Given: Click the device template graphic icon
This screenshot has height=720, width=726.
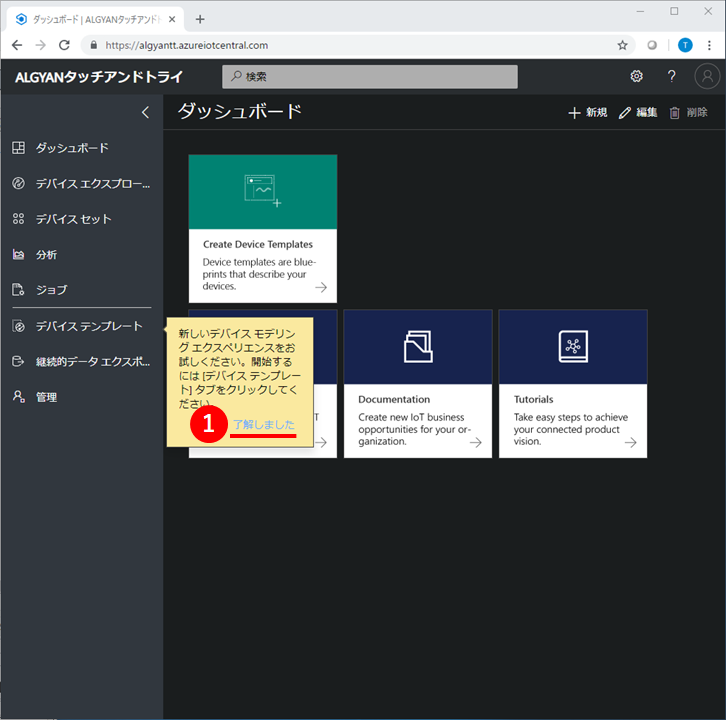Looking at the screenshot, I should pyautogui.click(x=263, y=190).
